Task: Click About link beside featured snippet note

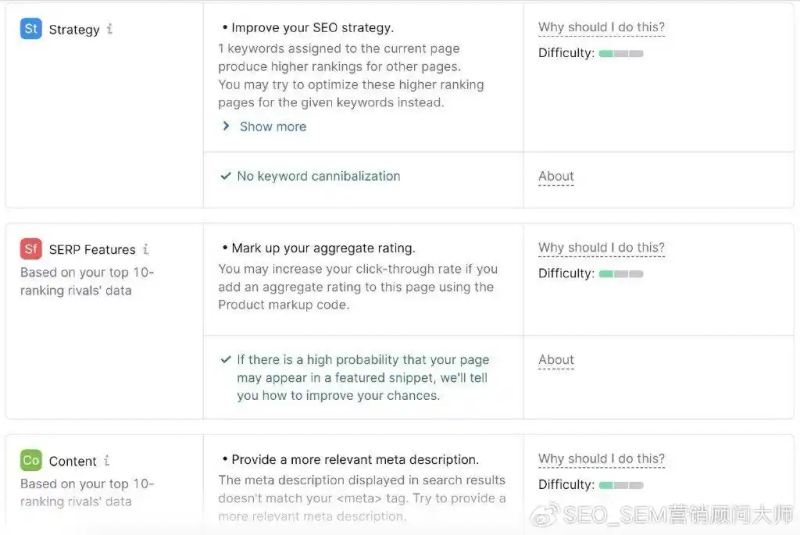Action: click(x=556, y=360)
